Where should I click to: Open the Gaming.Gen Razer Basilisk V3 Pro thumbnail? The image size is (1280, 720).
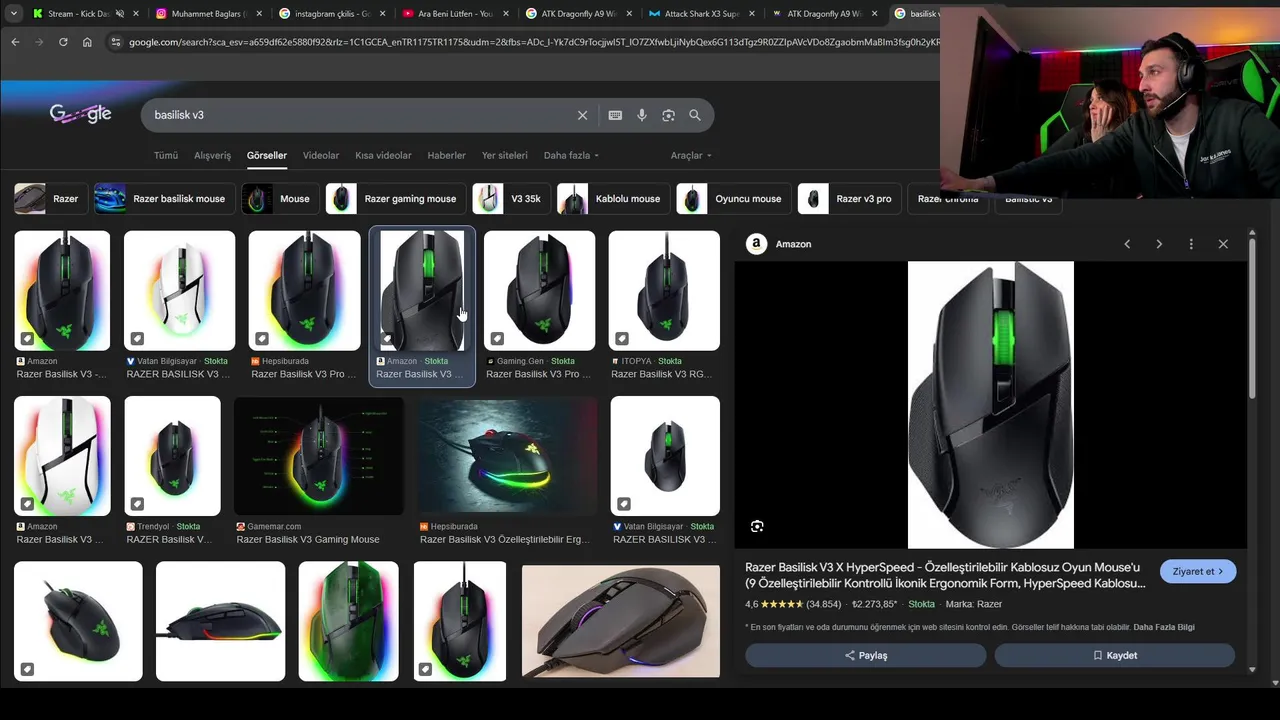(539, 291)
